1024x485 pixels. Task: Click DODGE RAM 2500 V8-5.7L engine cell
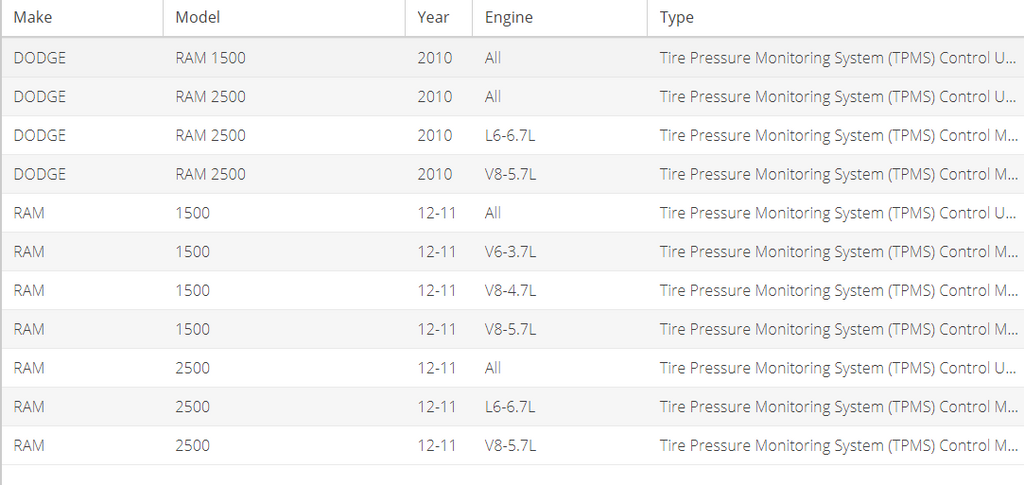510,174
